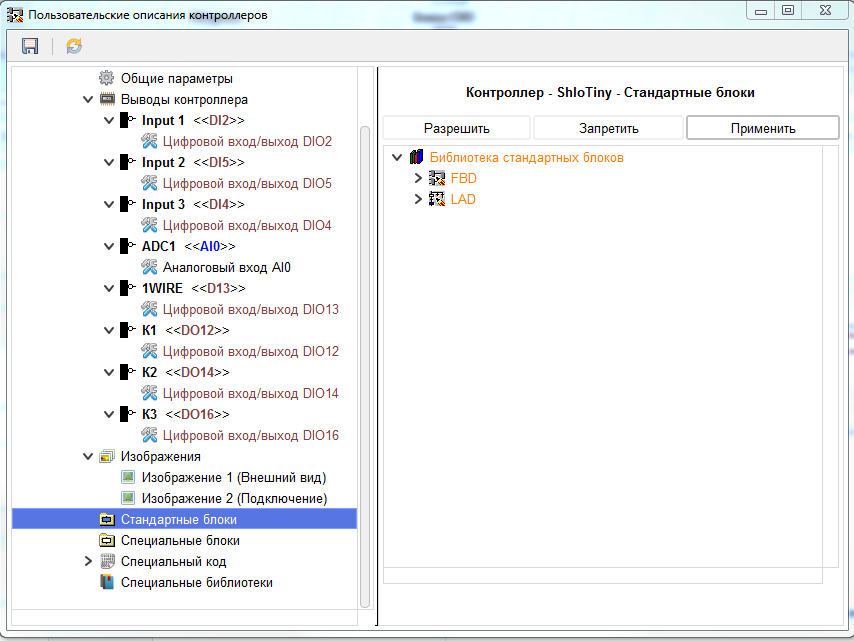Click the pin icon of Input 3
Image resolution: width=854 pixels, height=641 pixels.
click(128, 204)
